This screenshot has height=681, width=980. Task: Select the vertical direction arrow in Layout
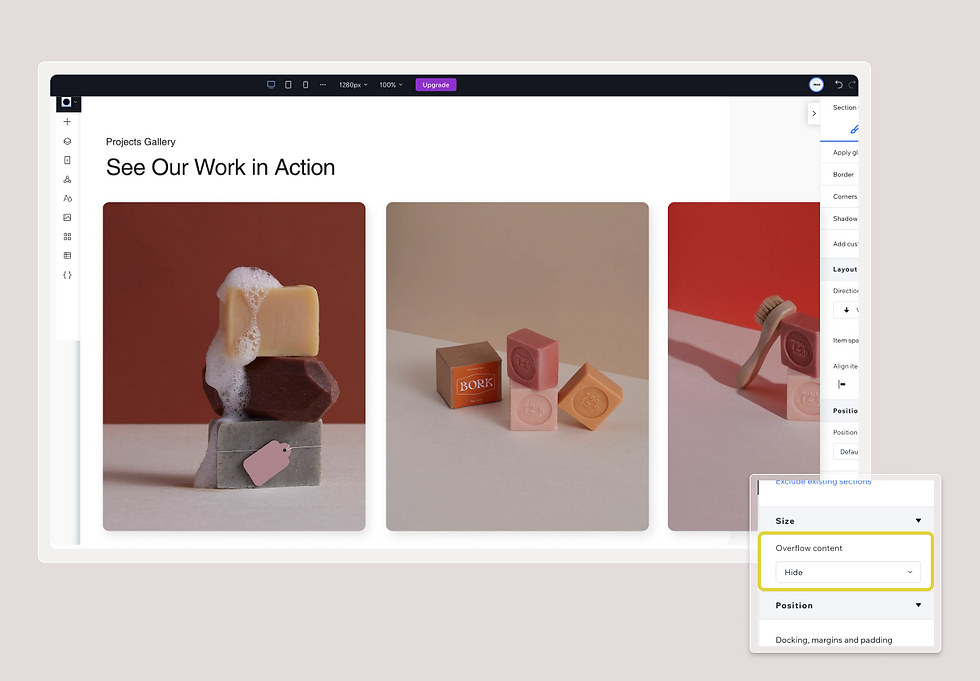pos(846,310)
